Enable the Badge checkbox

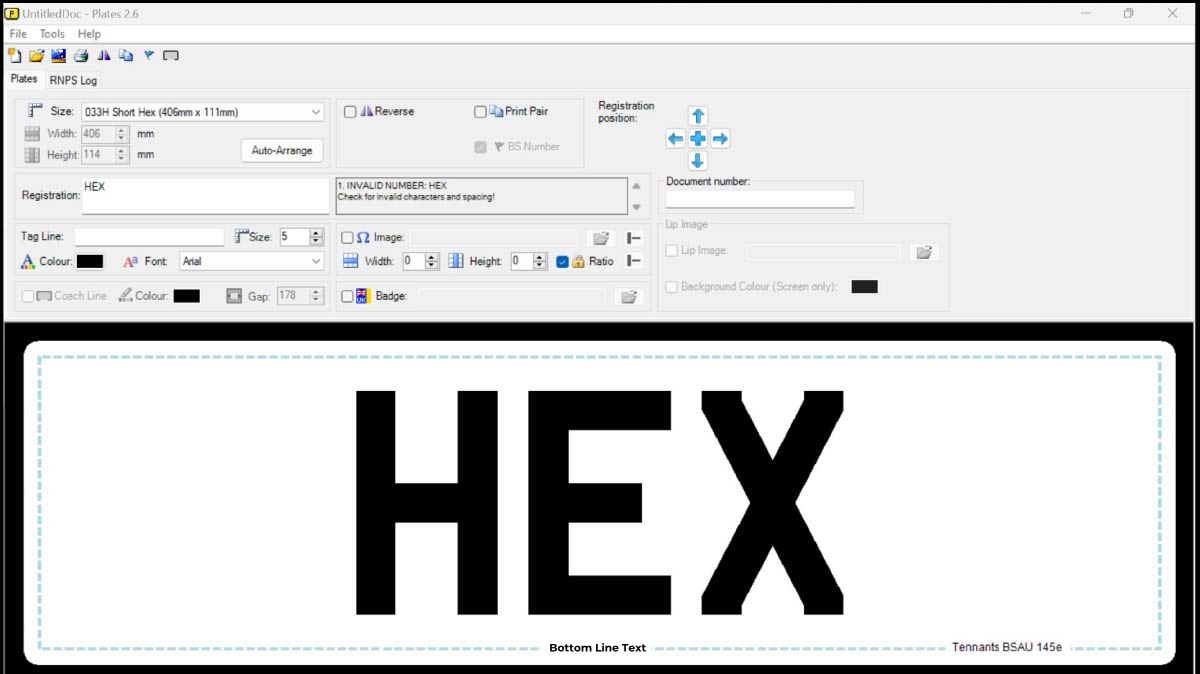click(347, 297)
